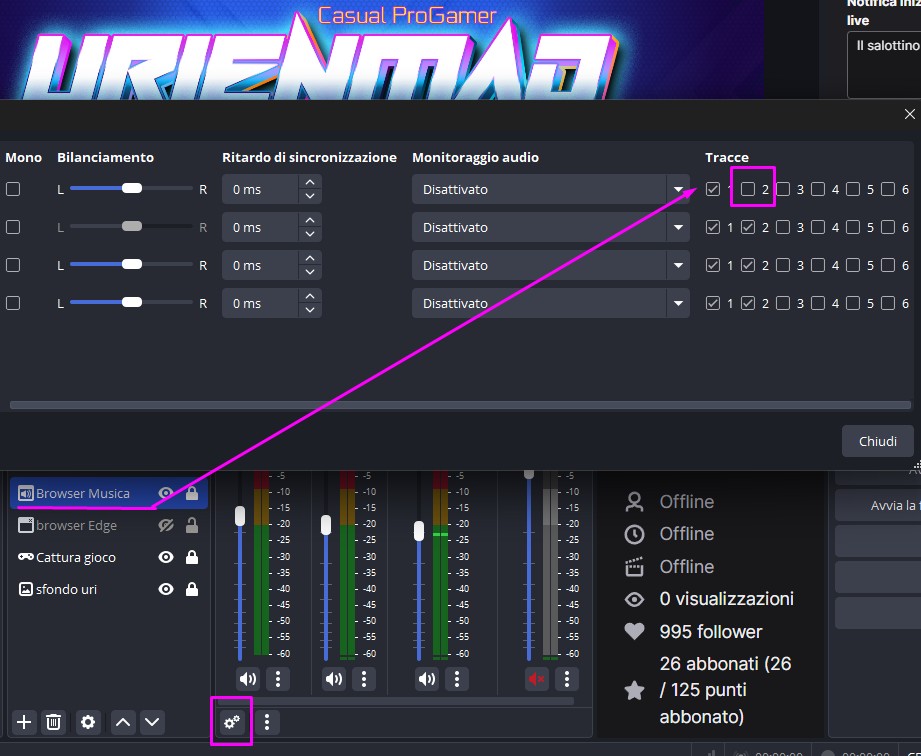The image size is (921, 756).
Task: Click the Chiudi button
Action: pos(877,441)
